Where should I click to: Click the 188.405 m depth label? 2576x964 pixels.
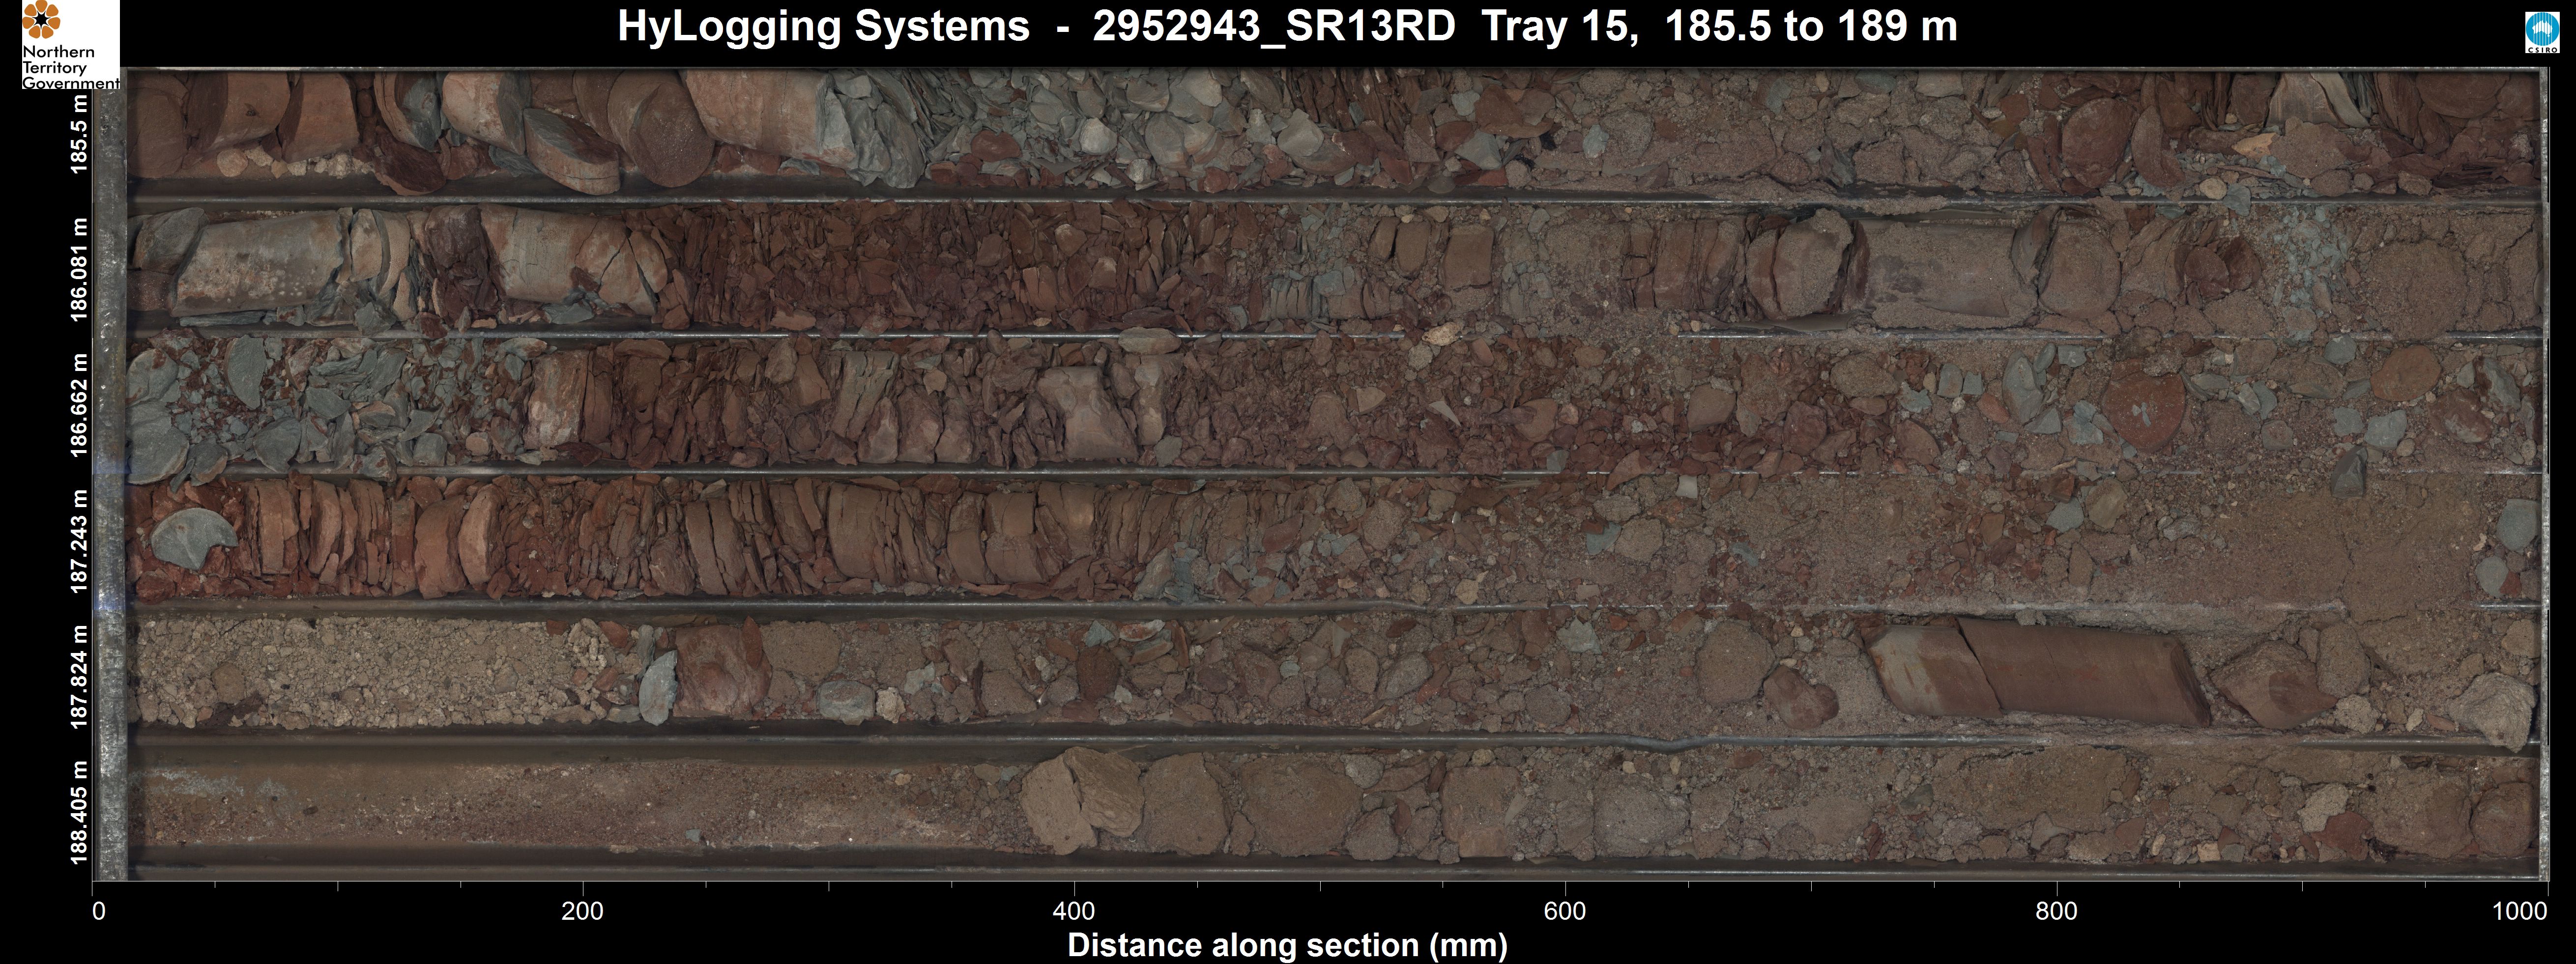click(x=80, y=812)
